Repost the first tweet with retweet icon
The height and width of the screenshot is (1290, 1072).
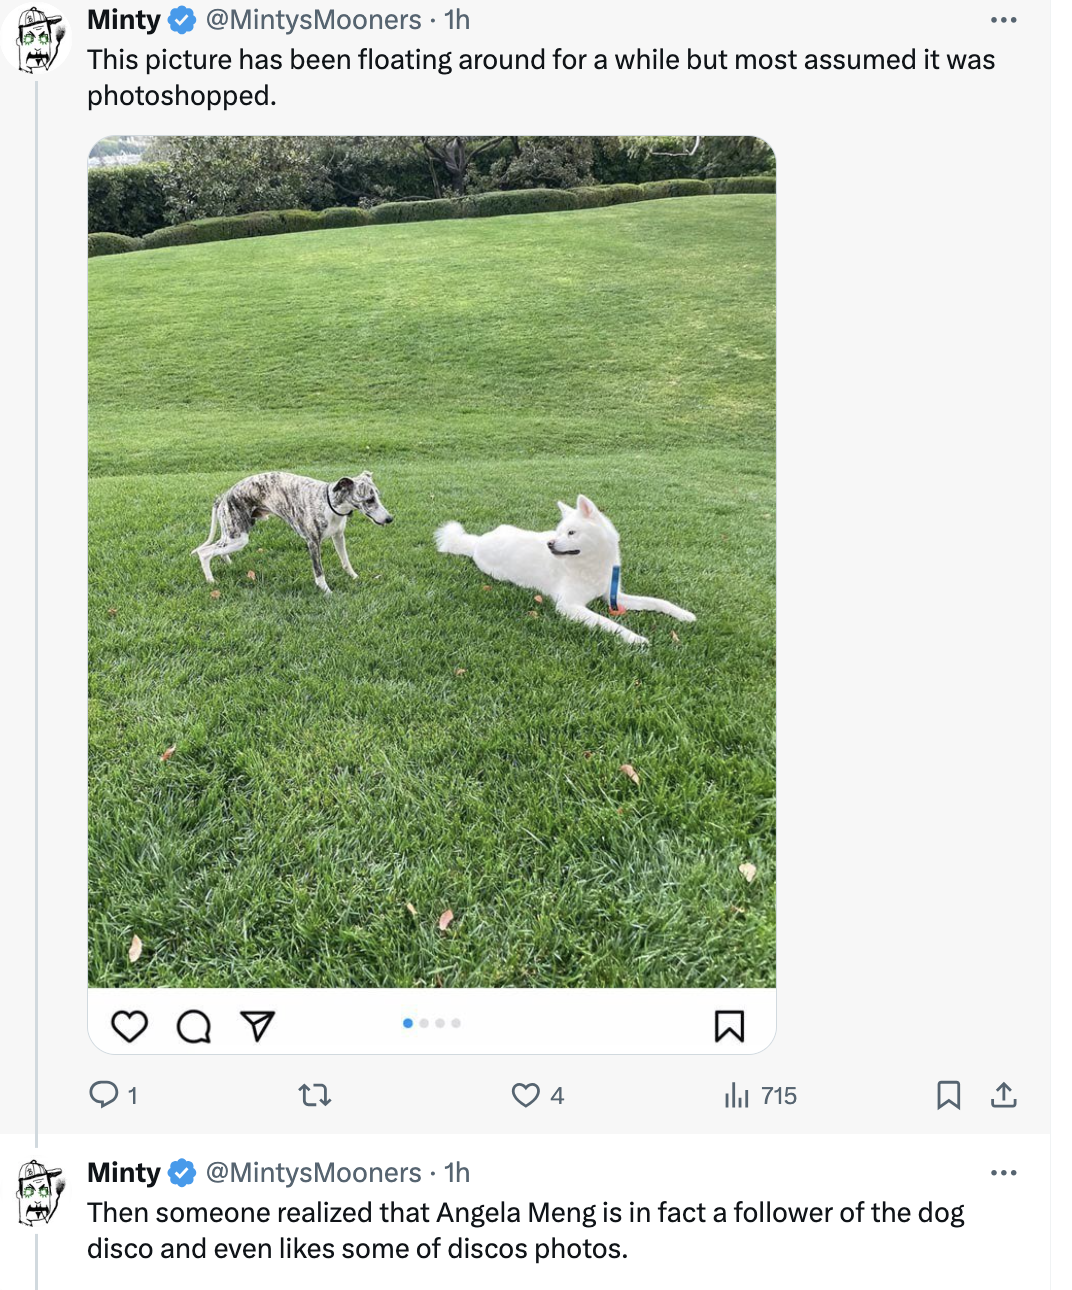315,1095
